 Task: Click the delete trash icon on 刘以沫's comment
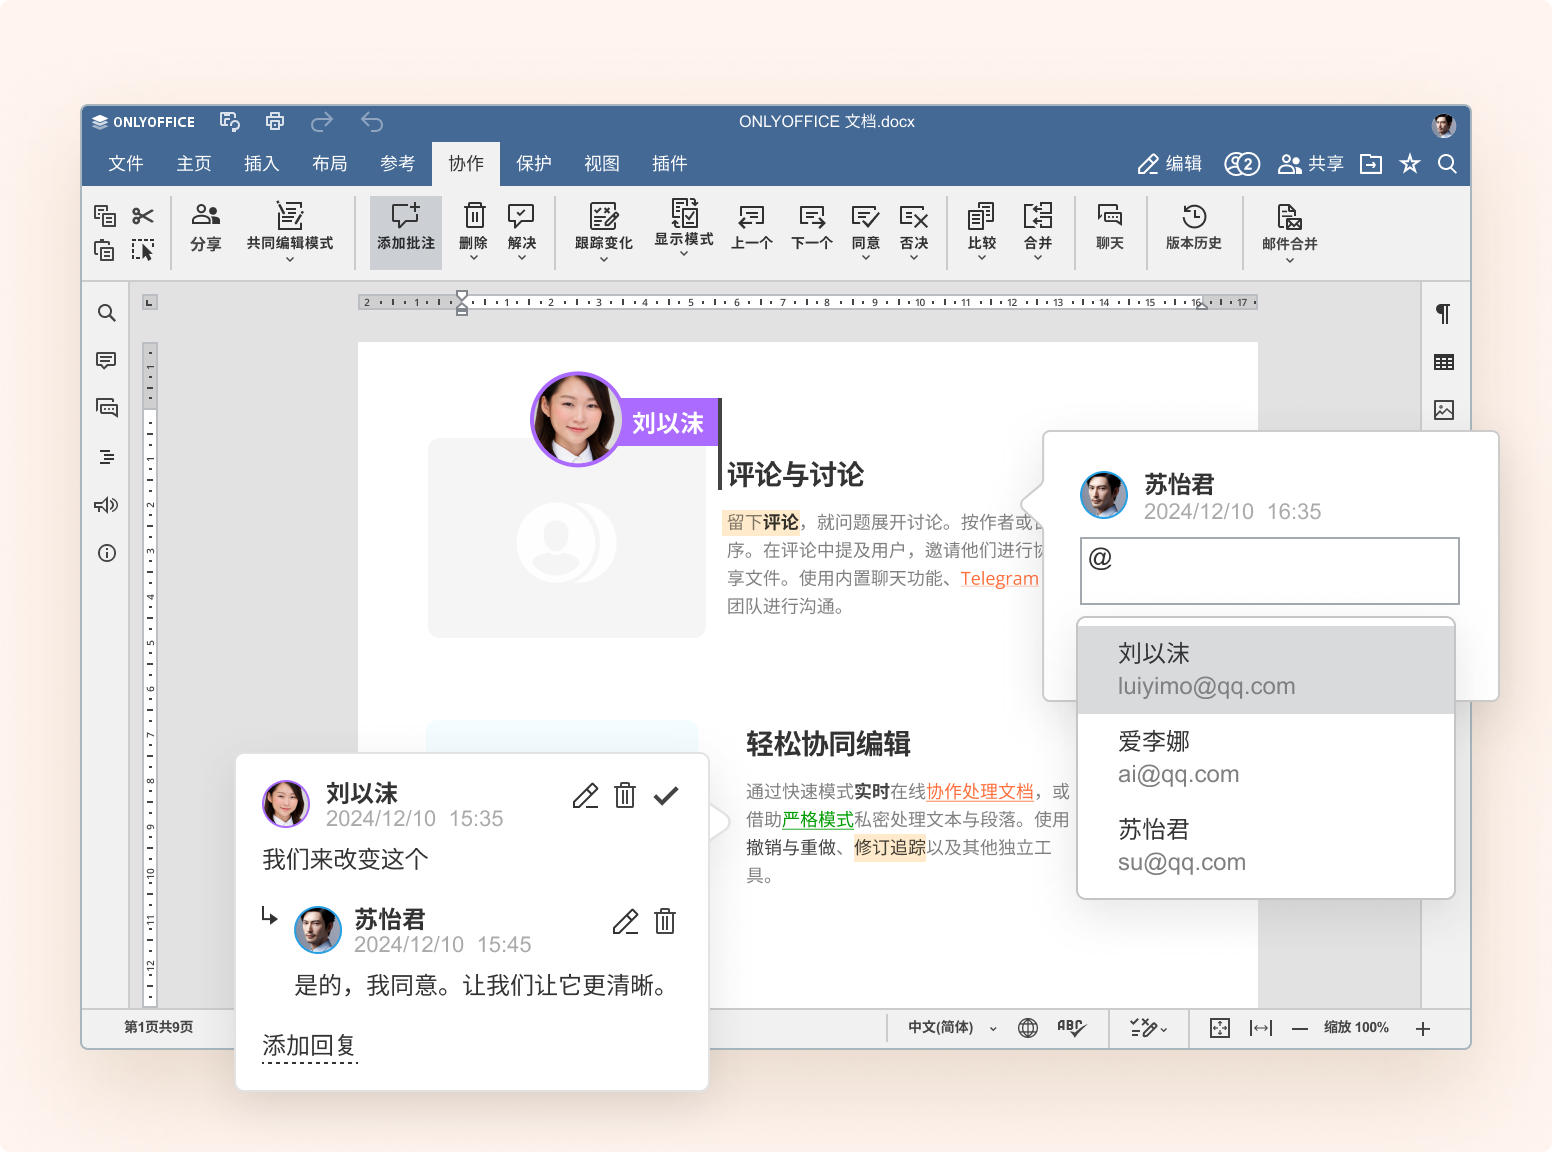click(x=625, y=795)
